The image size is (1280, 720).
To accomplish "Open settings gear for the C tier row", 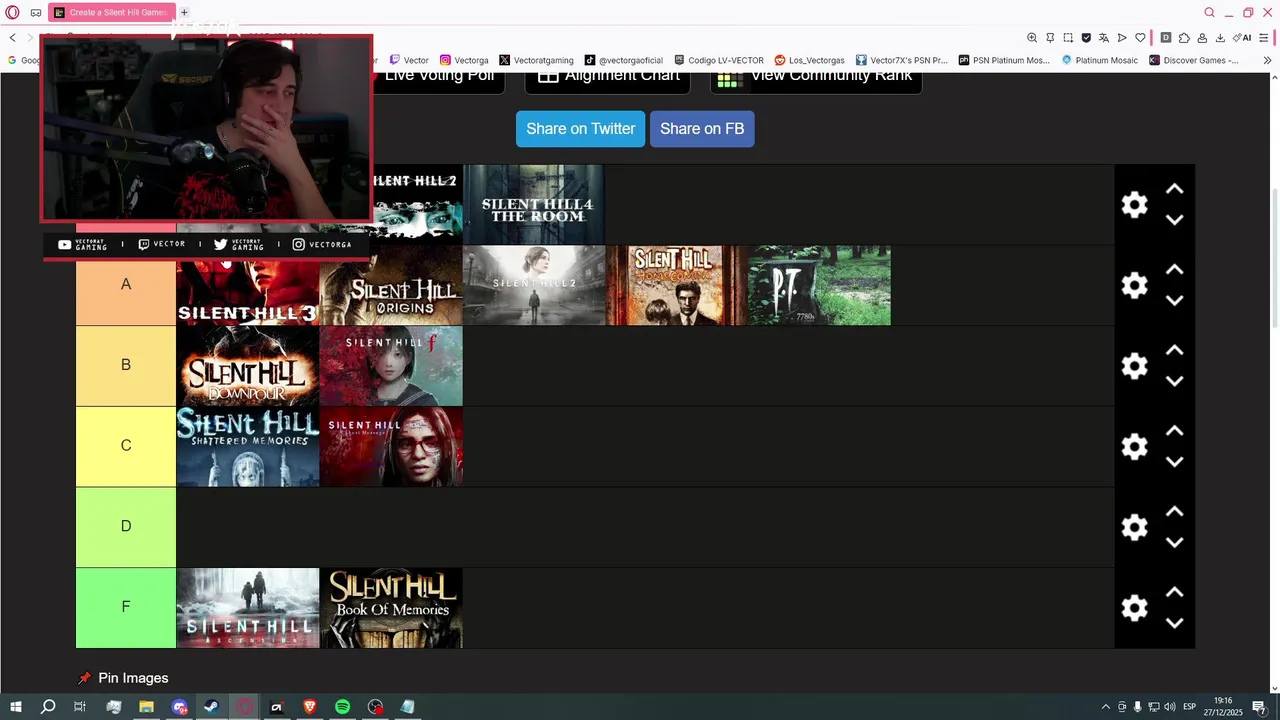I will click(1134, 446).
